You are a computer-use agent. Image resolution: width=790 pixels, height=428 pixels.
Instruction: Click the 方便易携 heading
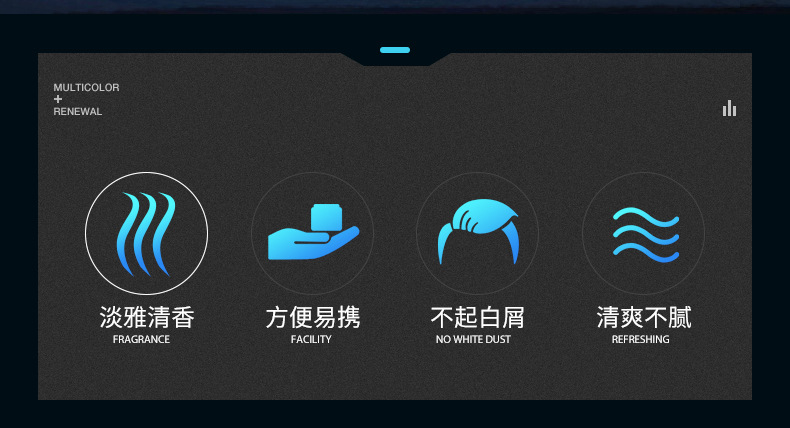point(313,318)
